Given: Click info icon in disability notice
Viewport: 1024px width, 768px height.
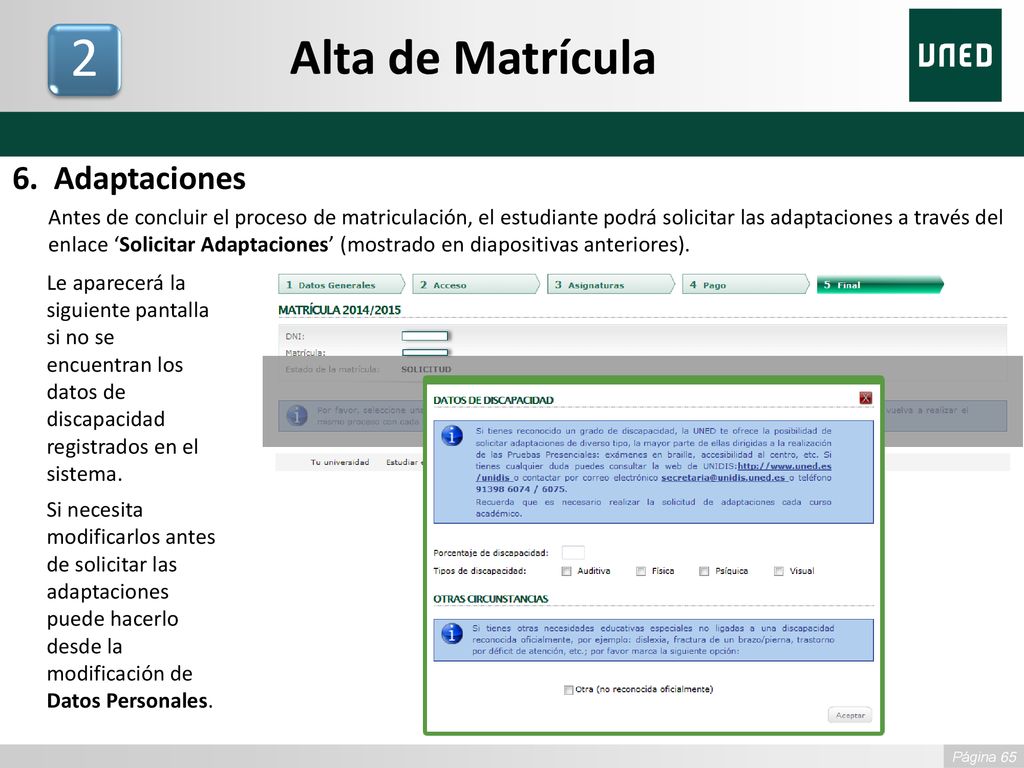Looking at the screenshot, I should click(x=452, y=436).
